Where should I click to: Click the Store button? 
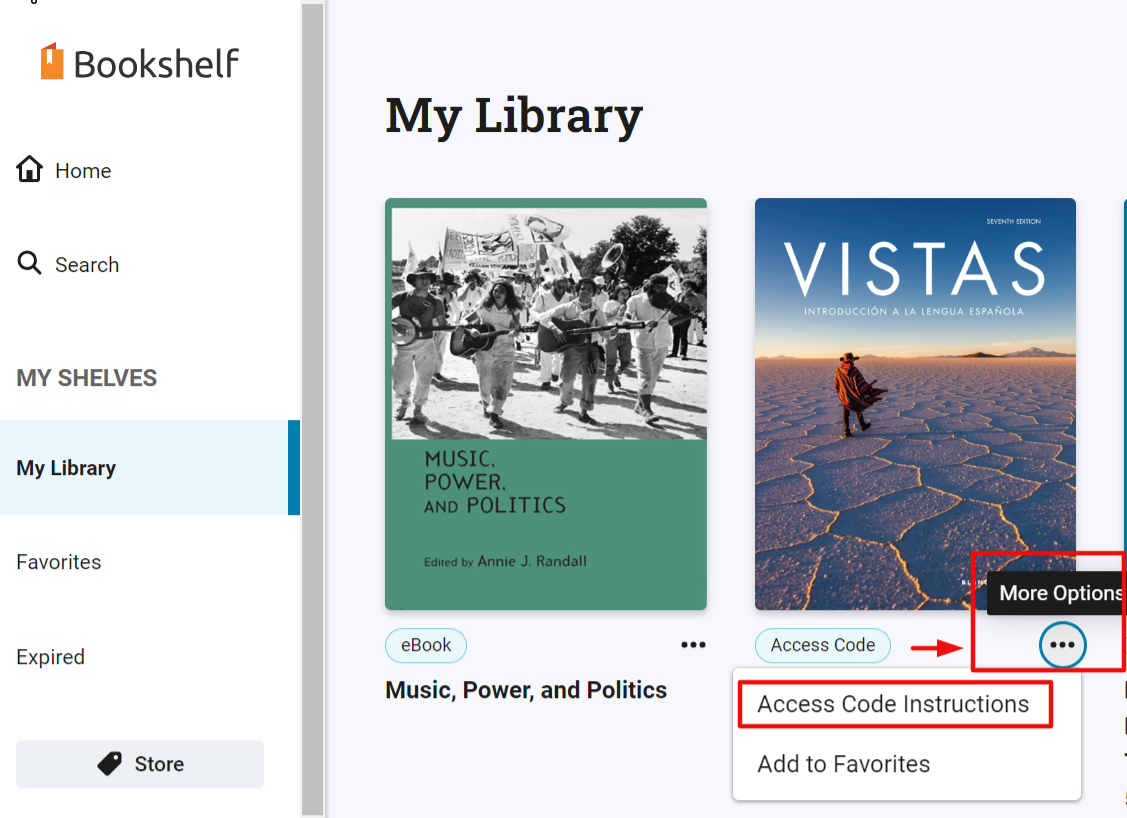139,763
